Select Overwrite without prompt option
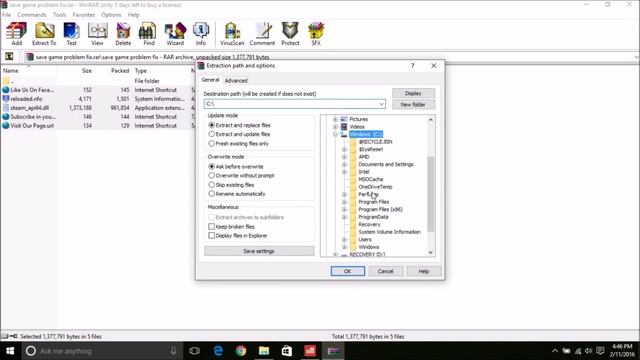The image size is (640, 360). click(x=211, y=176)
